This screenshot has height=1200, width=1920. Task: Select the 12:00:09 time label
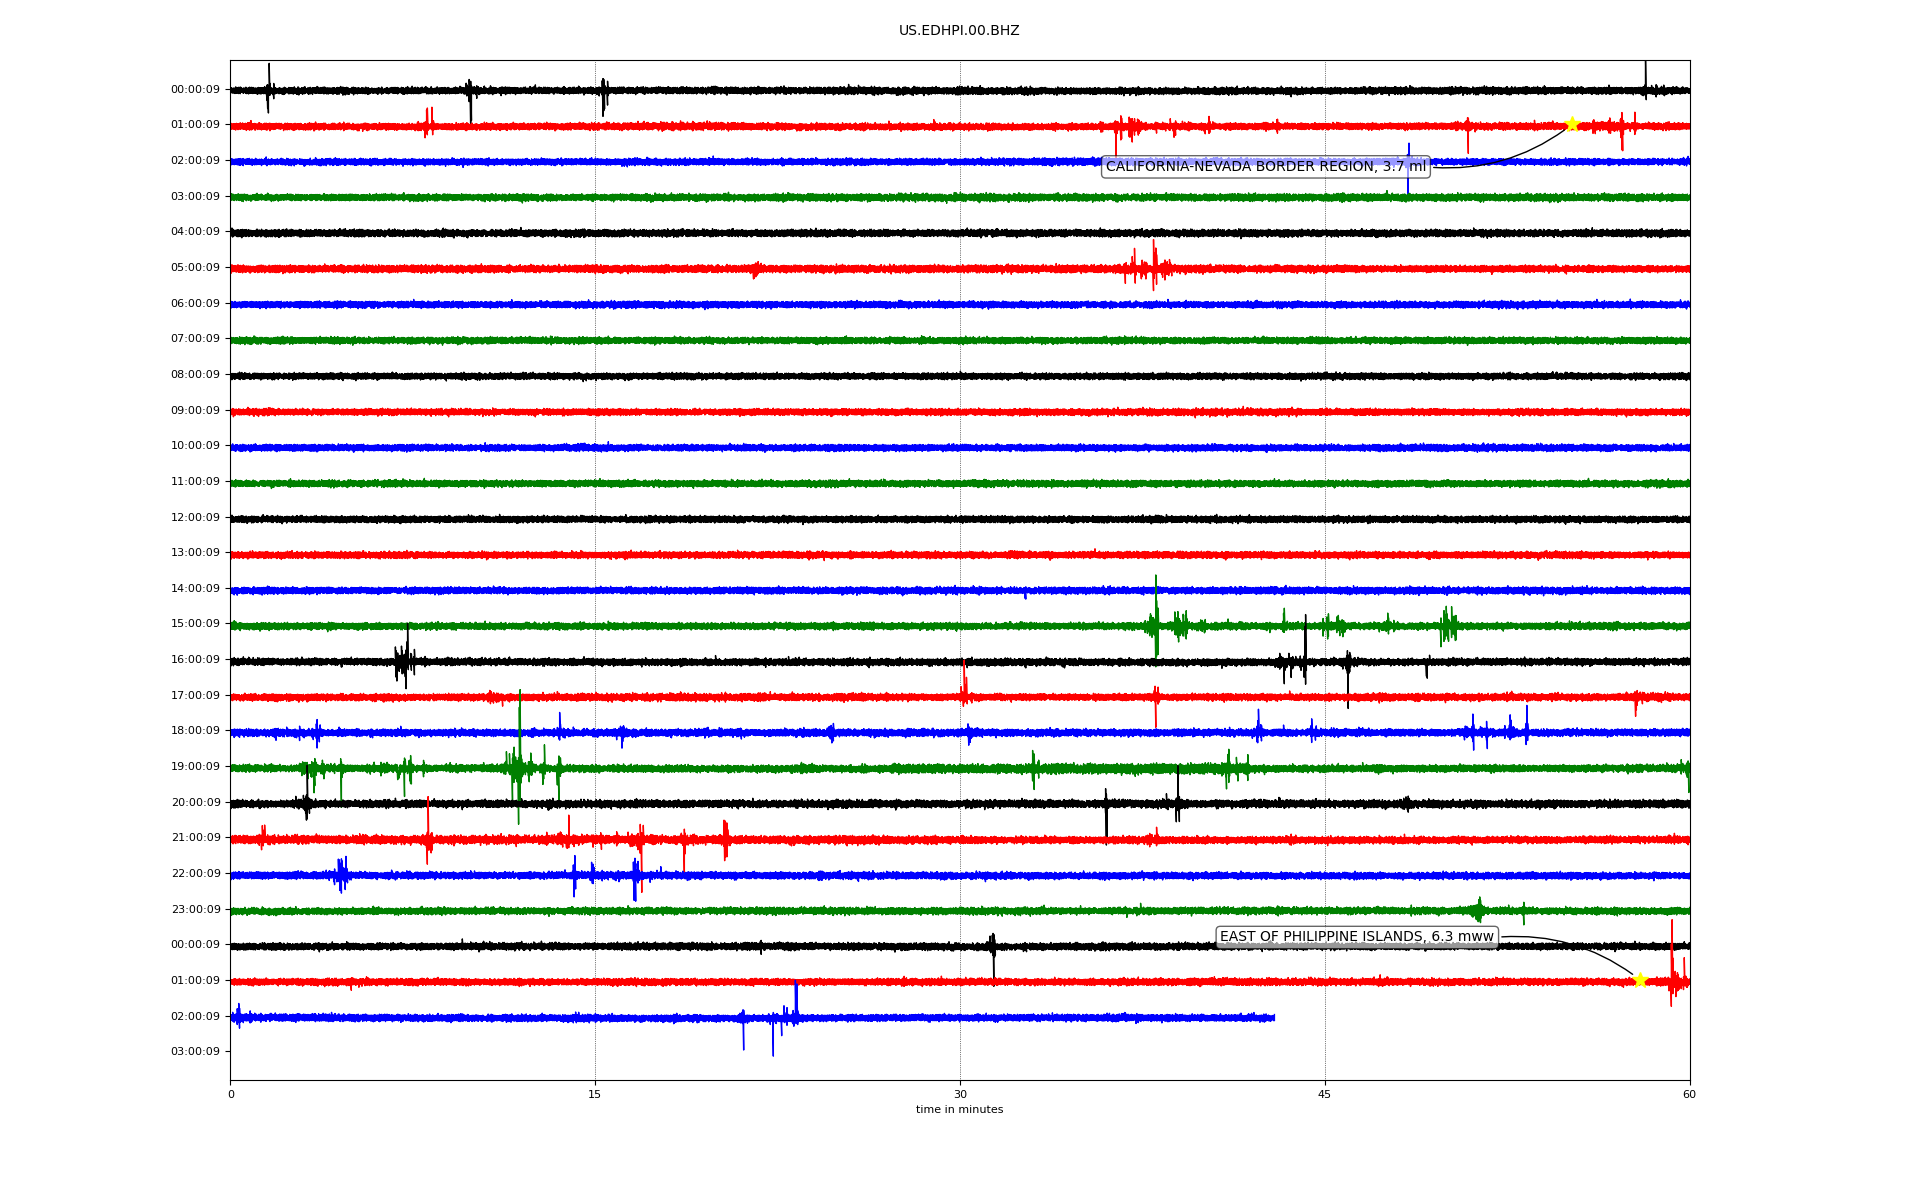click(x=195, y=518)
